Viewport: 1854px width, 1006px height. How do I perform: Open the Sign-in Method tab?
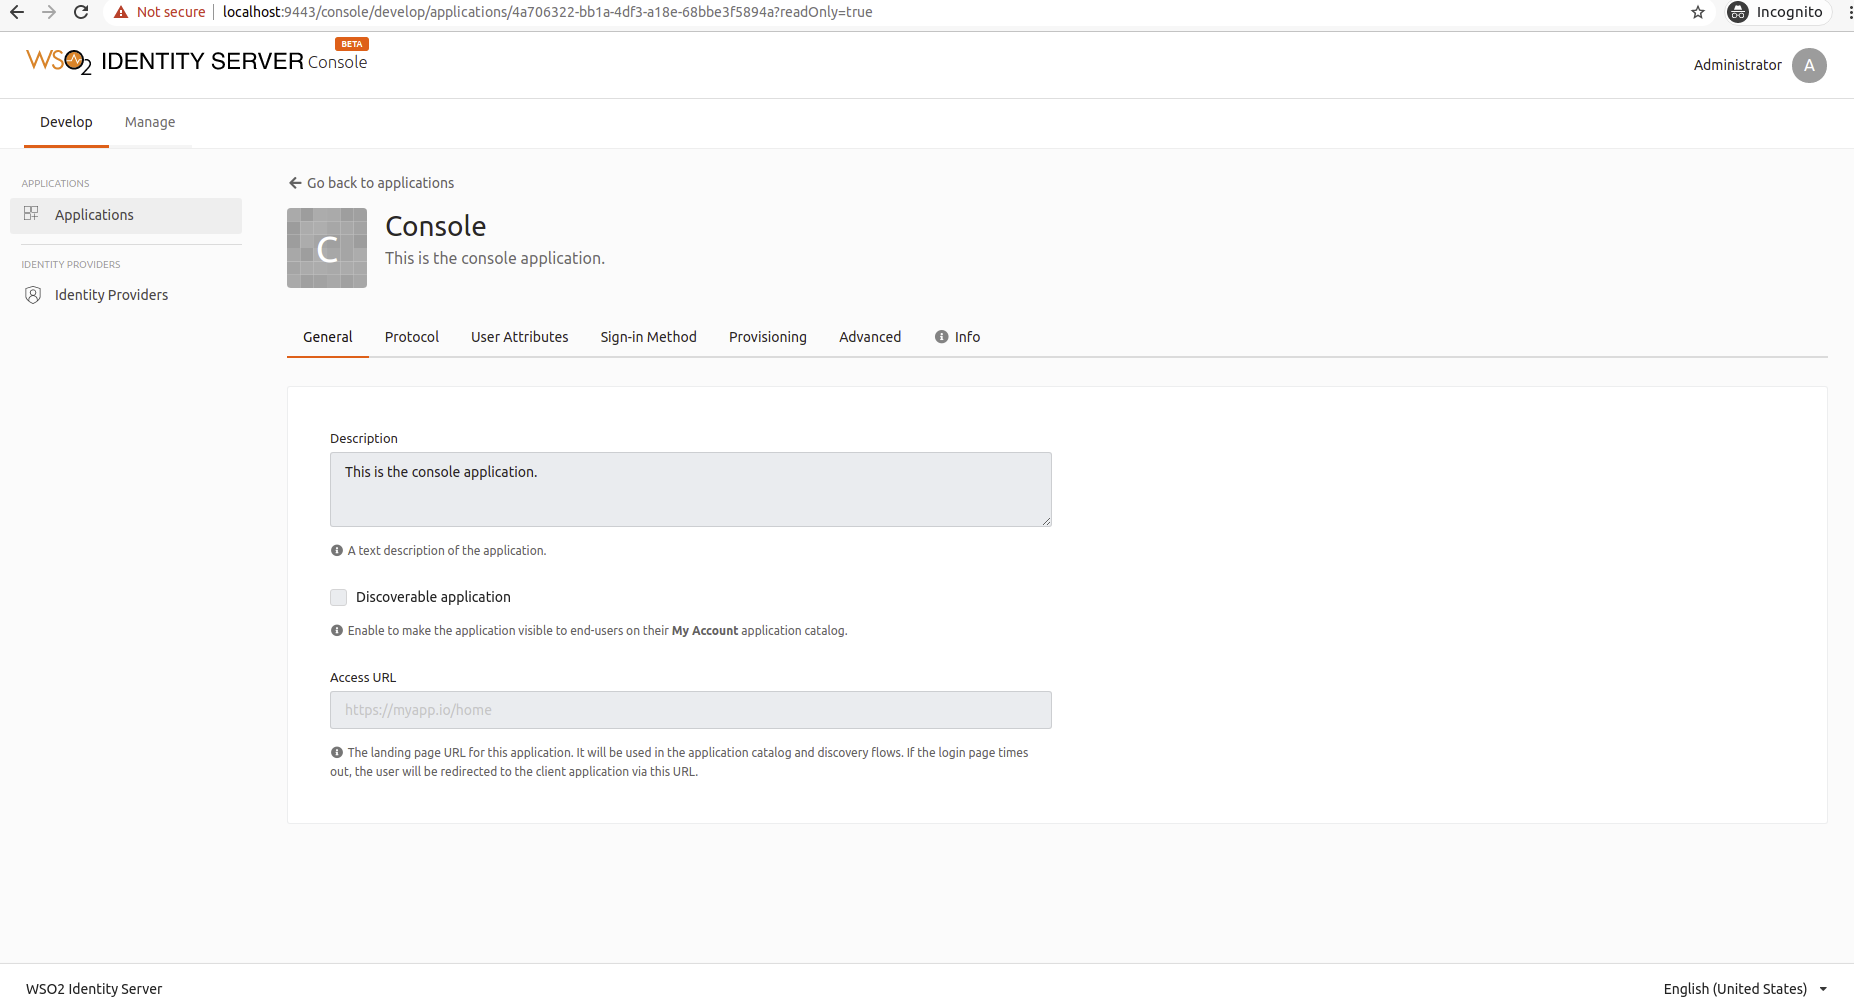pyautogui.click(x=649, y=337)
